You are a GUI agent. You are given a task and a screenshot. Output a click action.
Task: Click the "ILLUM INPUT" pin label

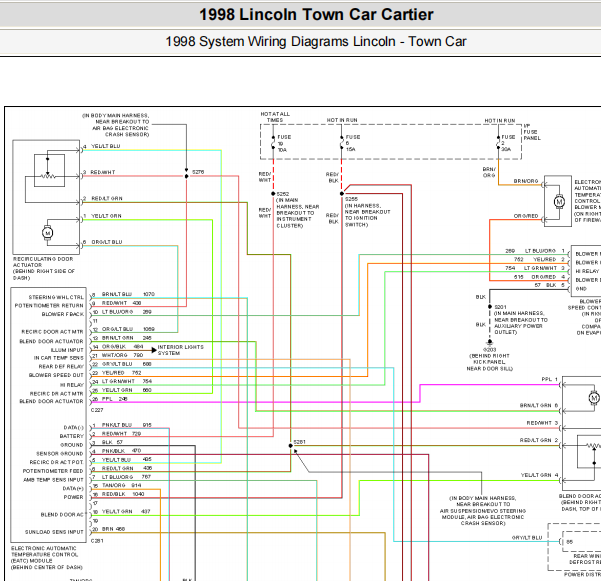(67, 350)
